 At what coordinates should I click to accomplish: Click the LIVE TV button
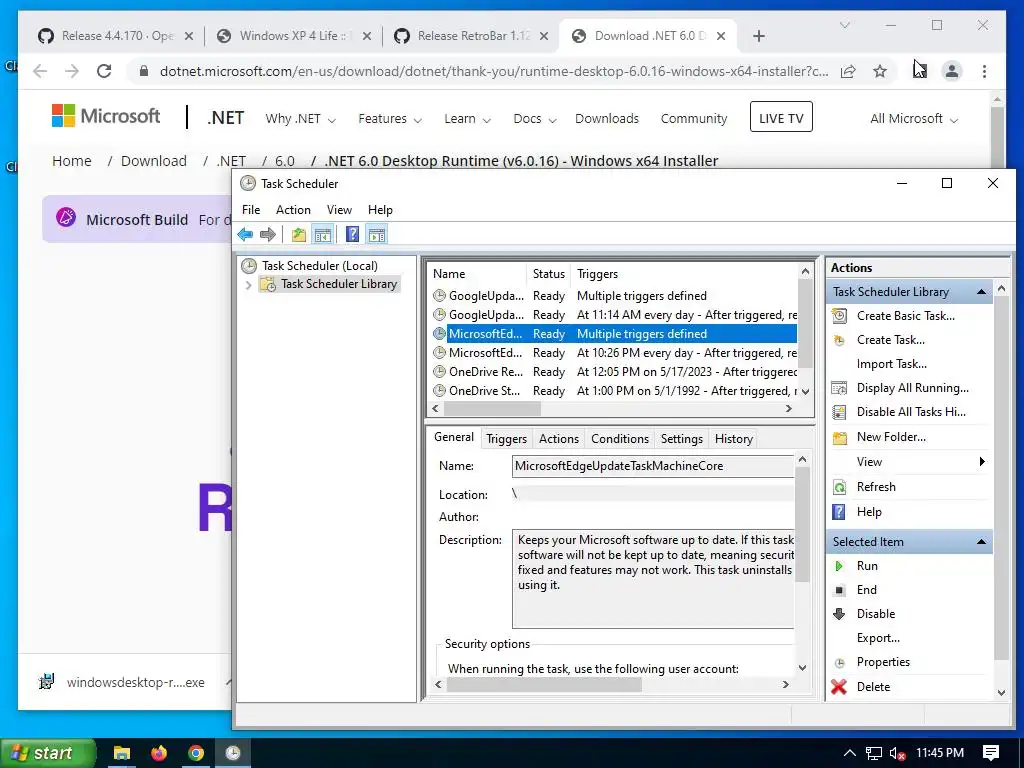click(781, 118)
